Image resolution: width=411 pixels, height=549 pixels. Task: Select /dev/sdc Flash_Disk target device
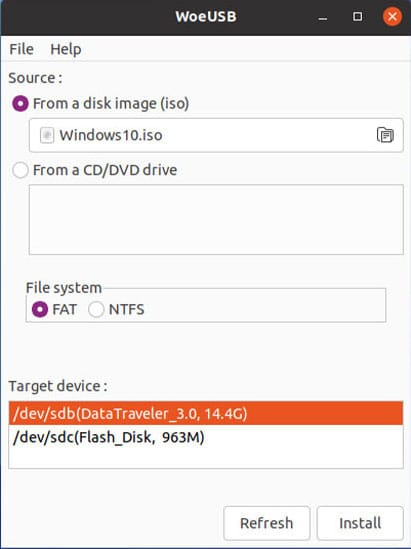point(206,437)
